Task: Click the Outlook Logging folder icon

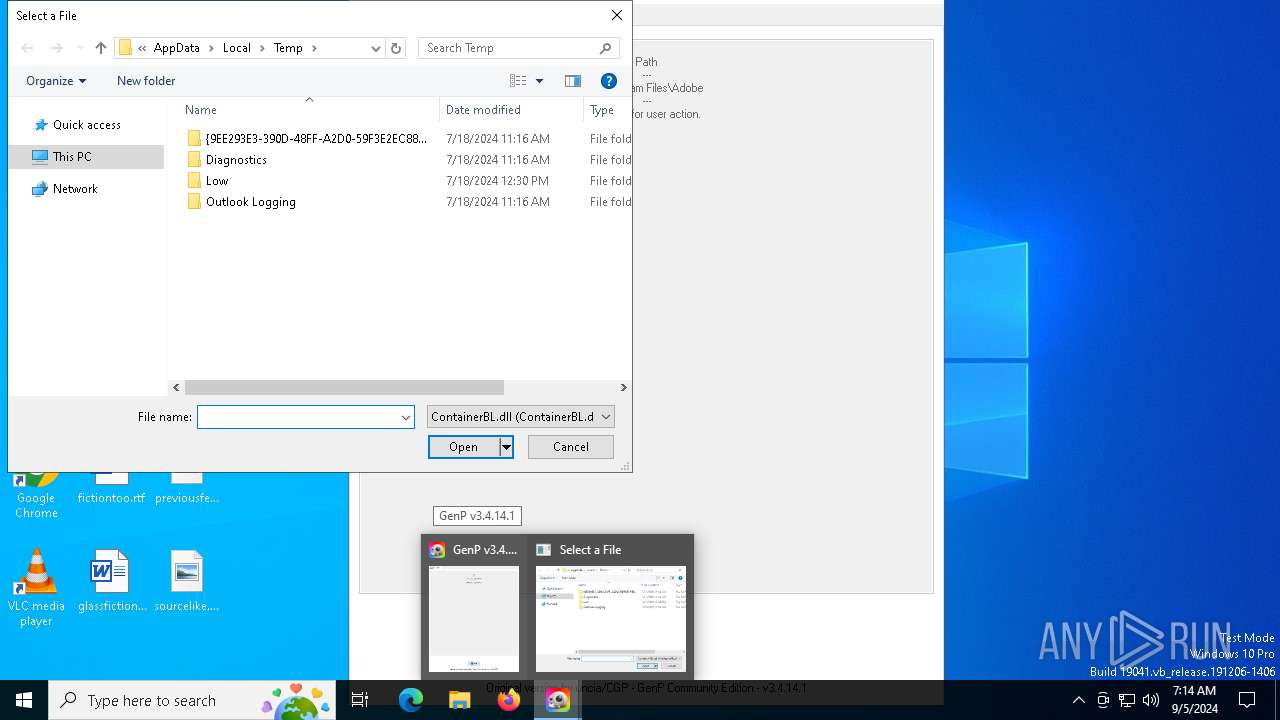Action: coord(194,202)
